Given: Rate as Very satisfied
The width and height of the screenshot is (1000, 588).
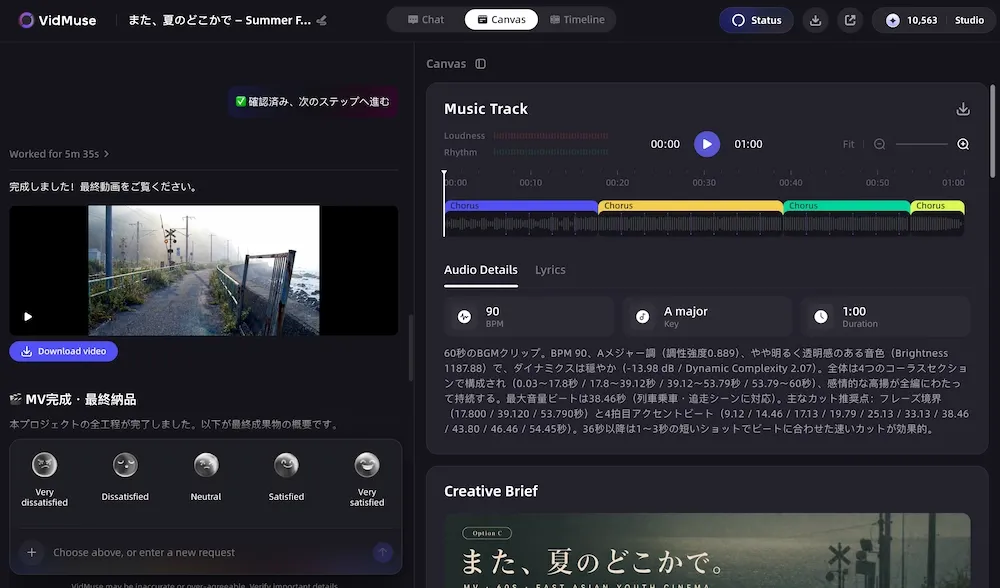Looking at the screenshot, I should [367, 478].
